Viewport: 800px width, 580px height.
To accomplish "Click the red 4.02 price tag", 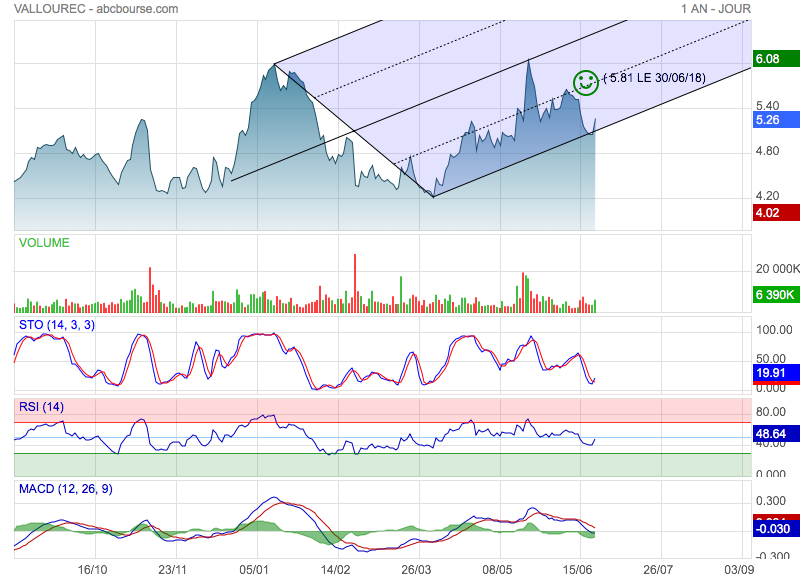I will coord(776,213).
